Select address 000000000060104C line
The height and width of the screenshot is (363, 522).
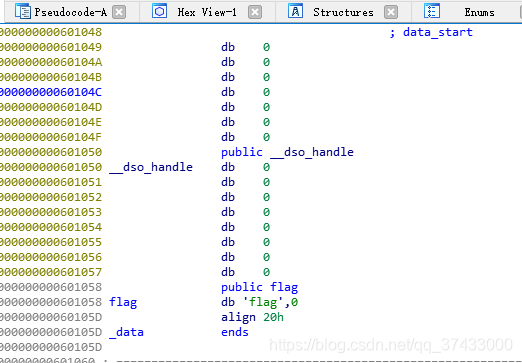pos(51,92)
